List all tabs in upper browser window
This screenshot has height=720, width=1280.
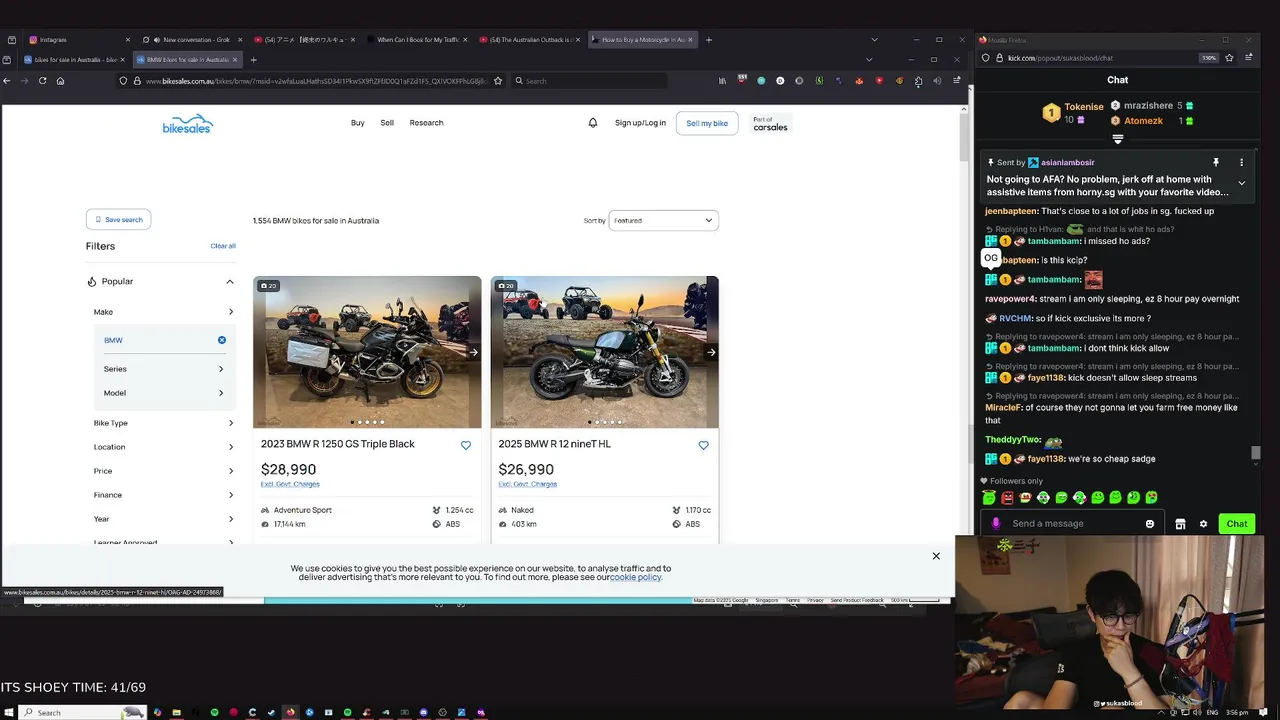[x=874, y=40]
